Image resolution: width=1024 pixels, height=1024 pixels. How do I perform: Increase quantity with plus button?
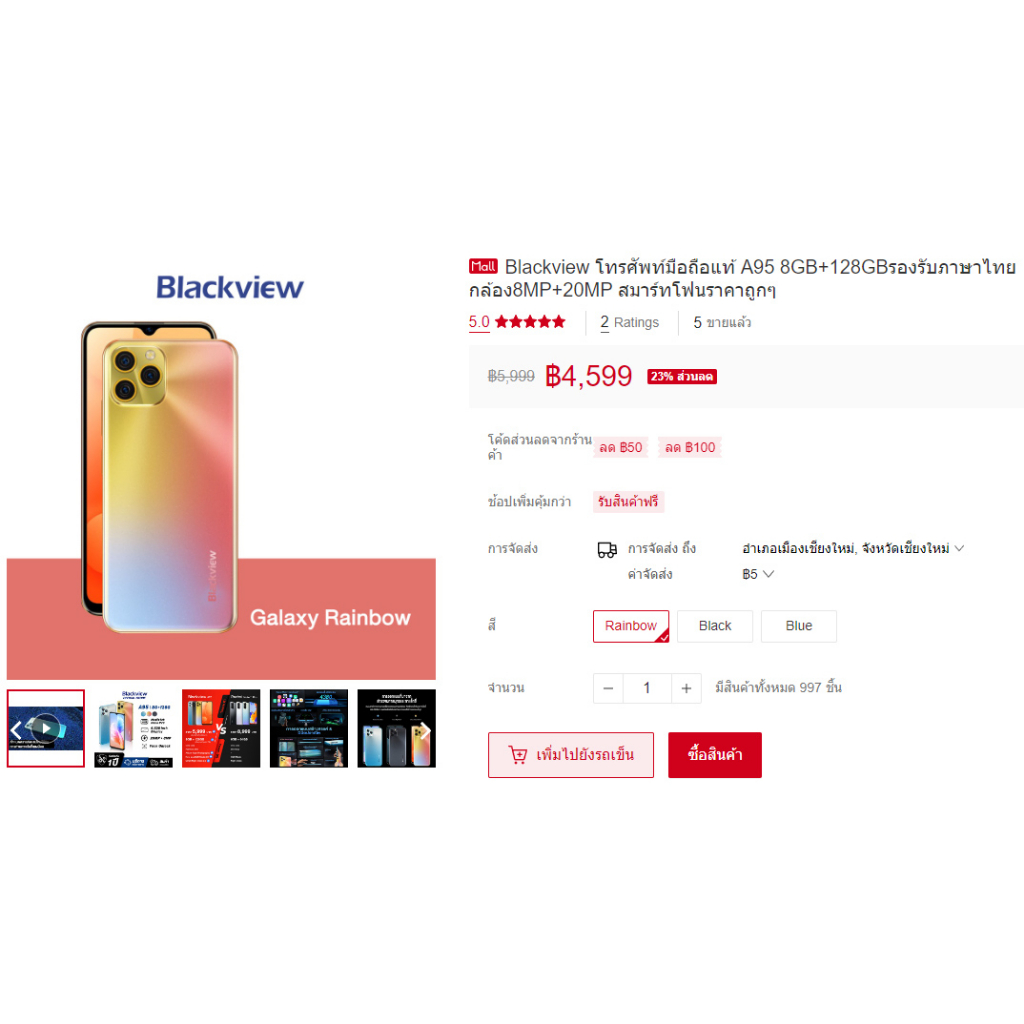point(686,688)
